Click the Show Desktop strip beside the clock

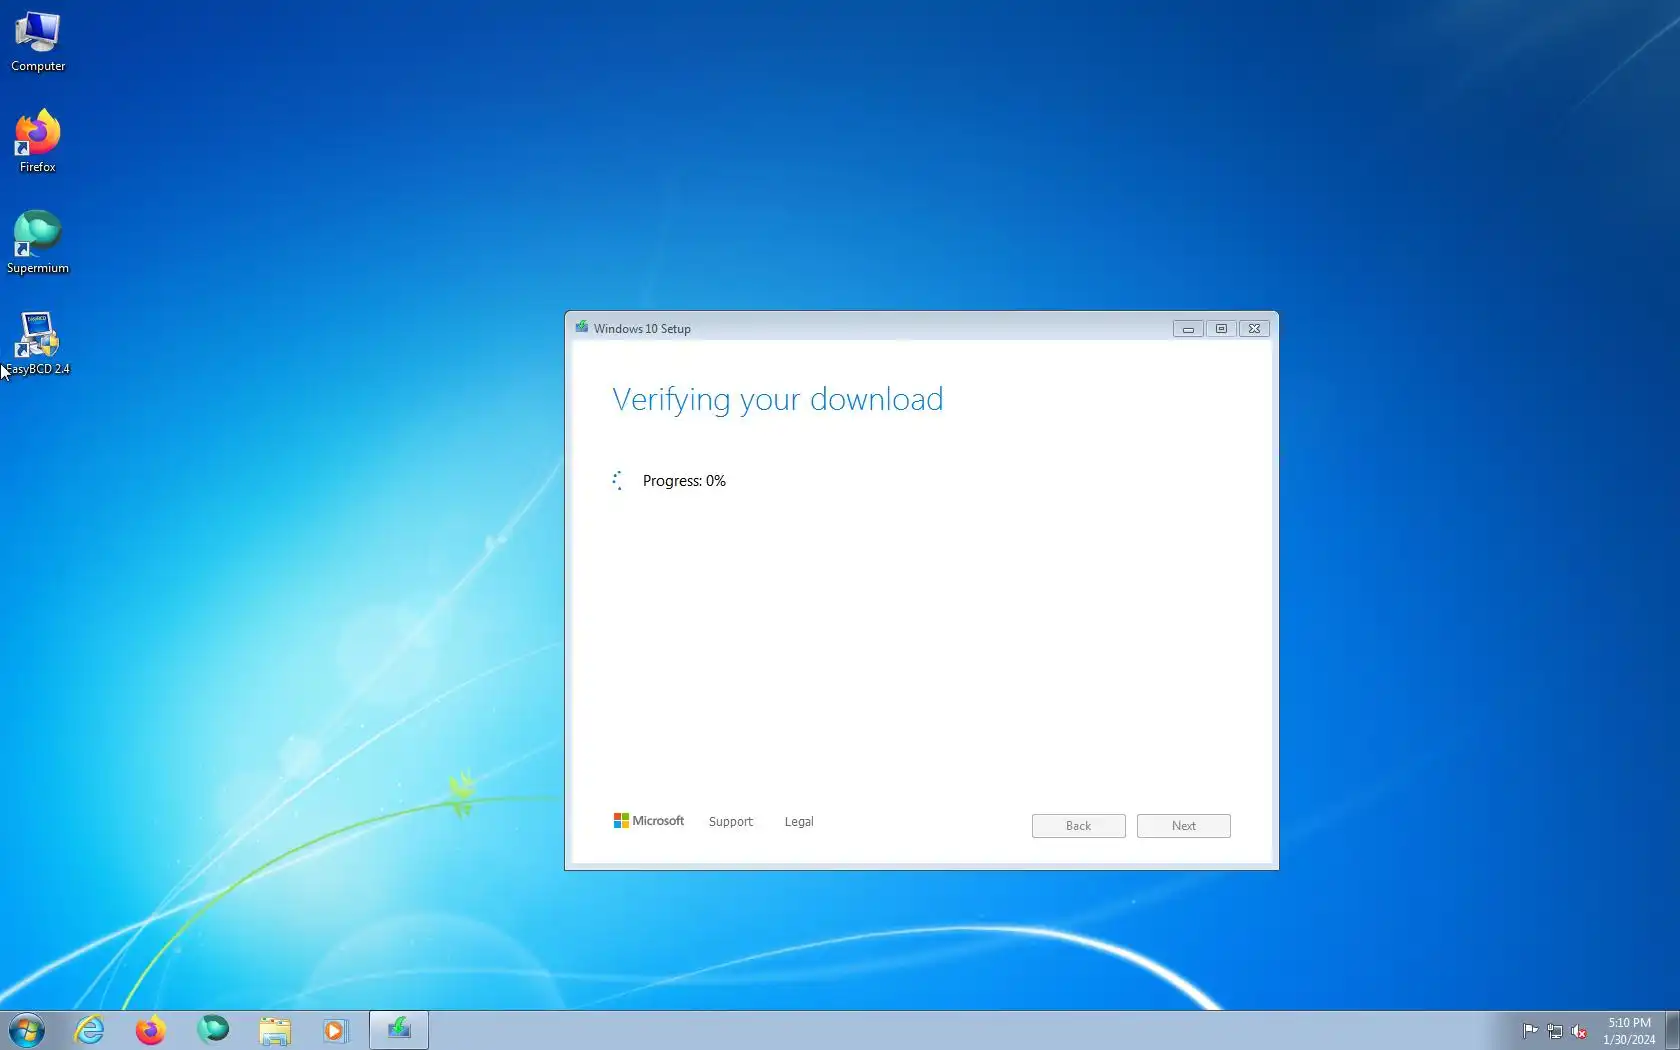1672,1031
